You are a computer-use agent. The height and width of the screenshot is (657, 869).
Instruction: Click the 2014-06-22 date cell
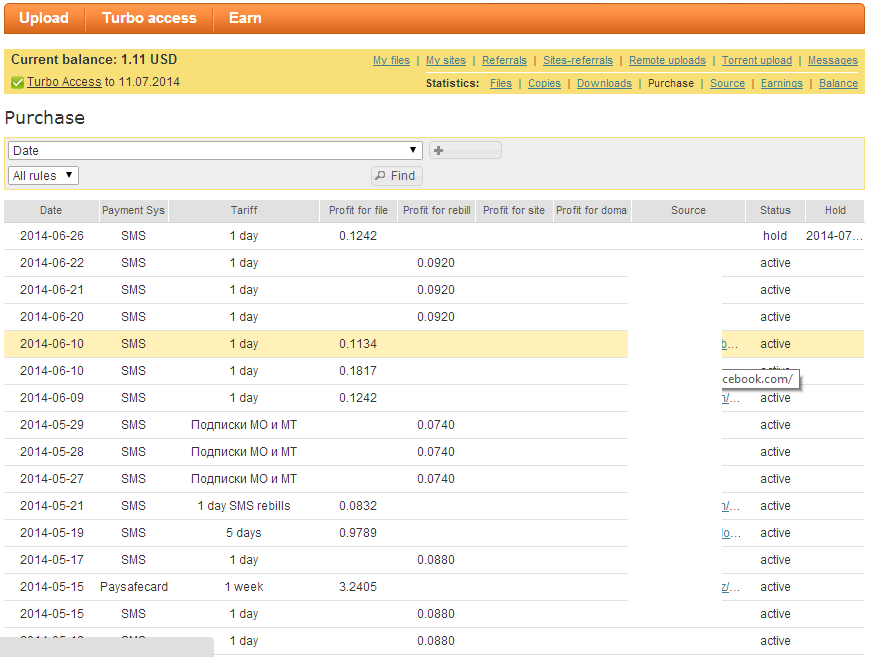(x=52, y=263)
